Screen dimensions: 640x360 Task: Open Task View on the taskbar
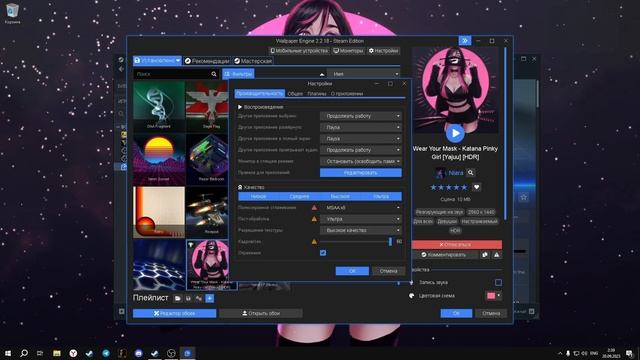click(x=40, y=353)
